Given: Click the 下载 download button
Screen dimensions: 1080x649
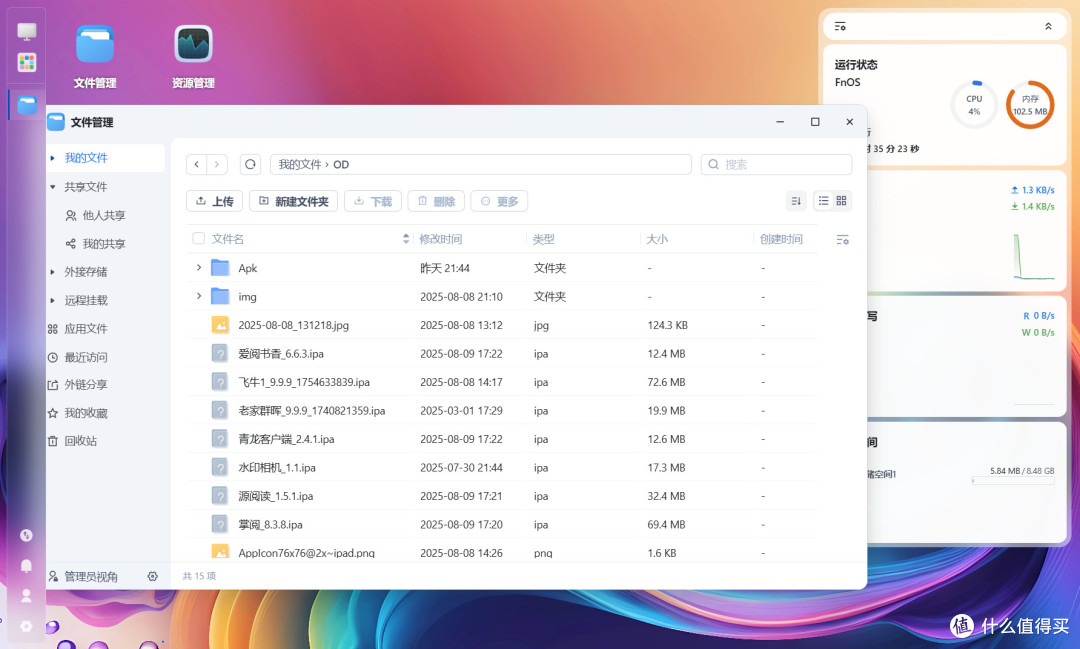Looking at the screenshot, I should click(373, 201).
